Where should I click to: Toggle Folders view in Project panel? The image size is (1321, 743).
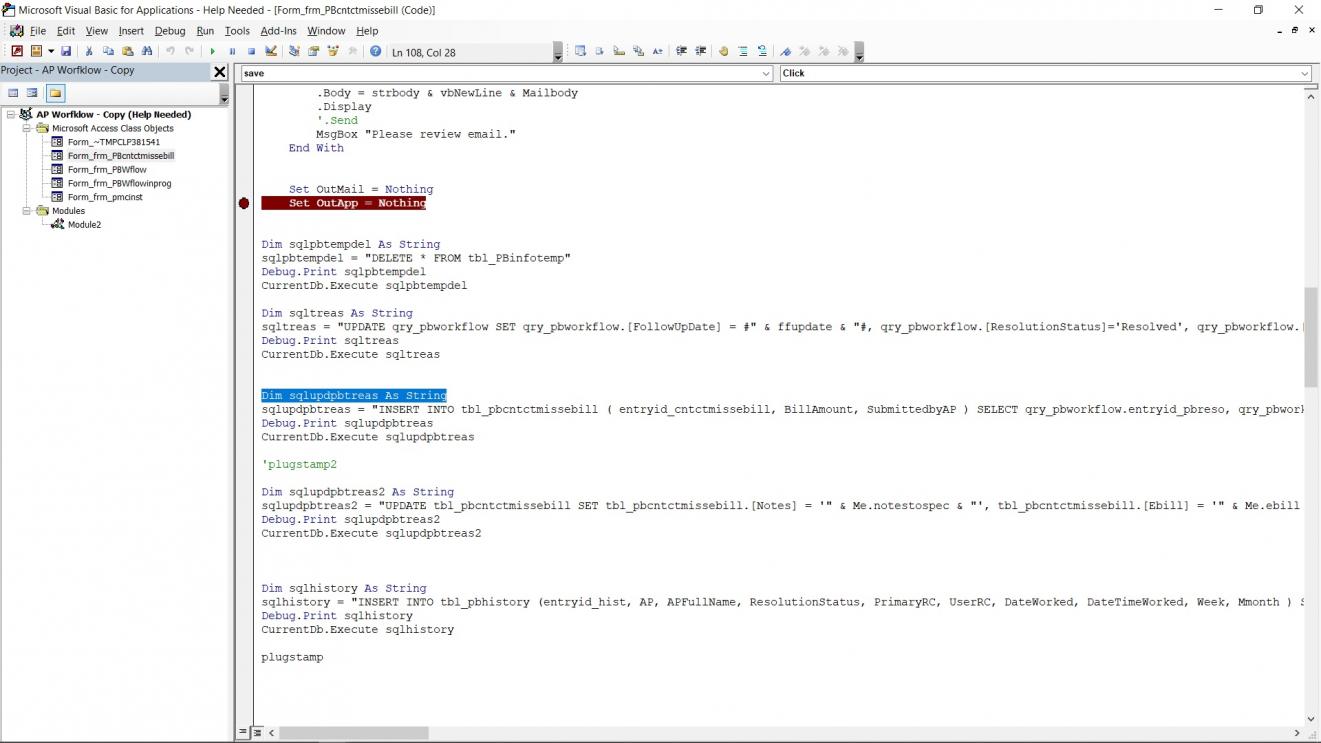pos(55,93)
